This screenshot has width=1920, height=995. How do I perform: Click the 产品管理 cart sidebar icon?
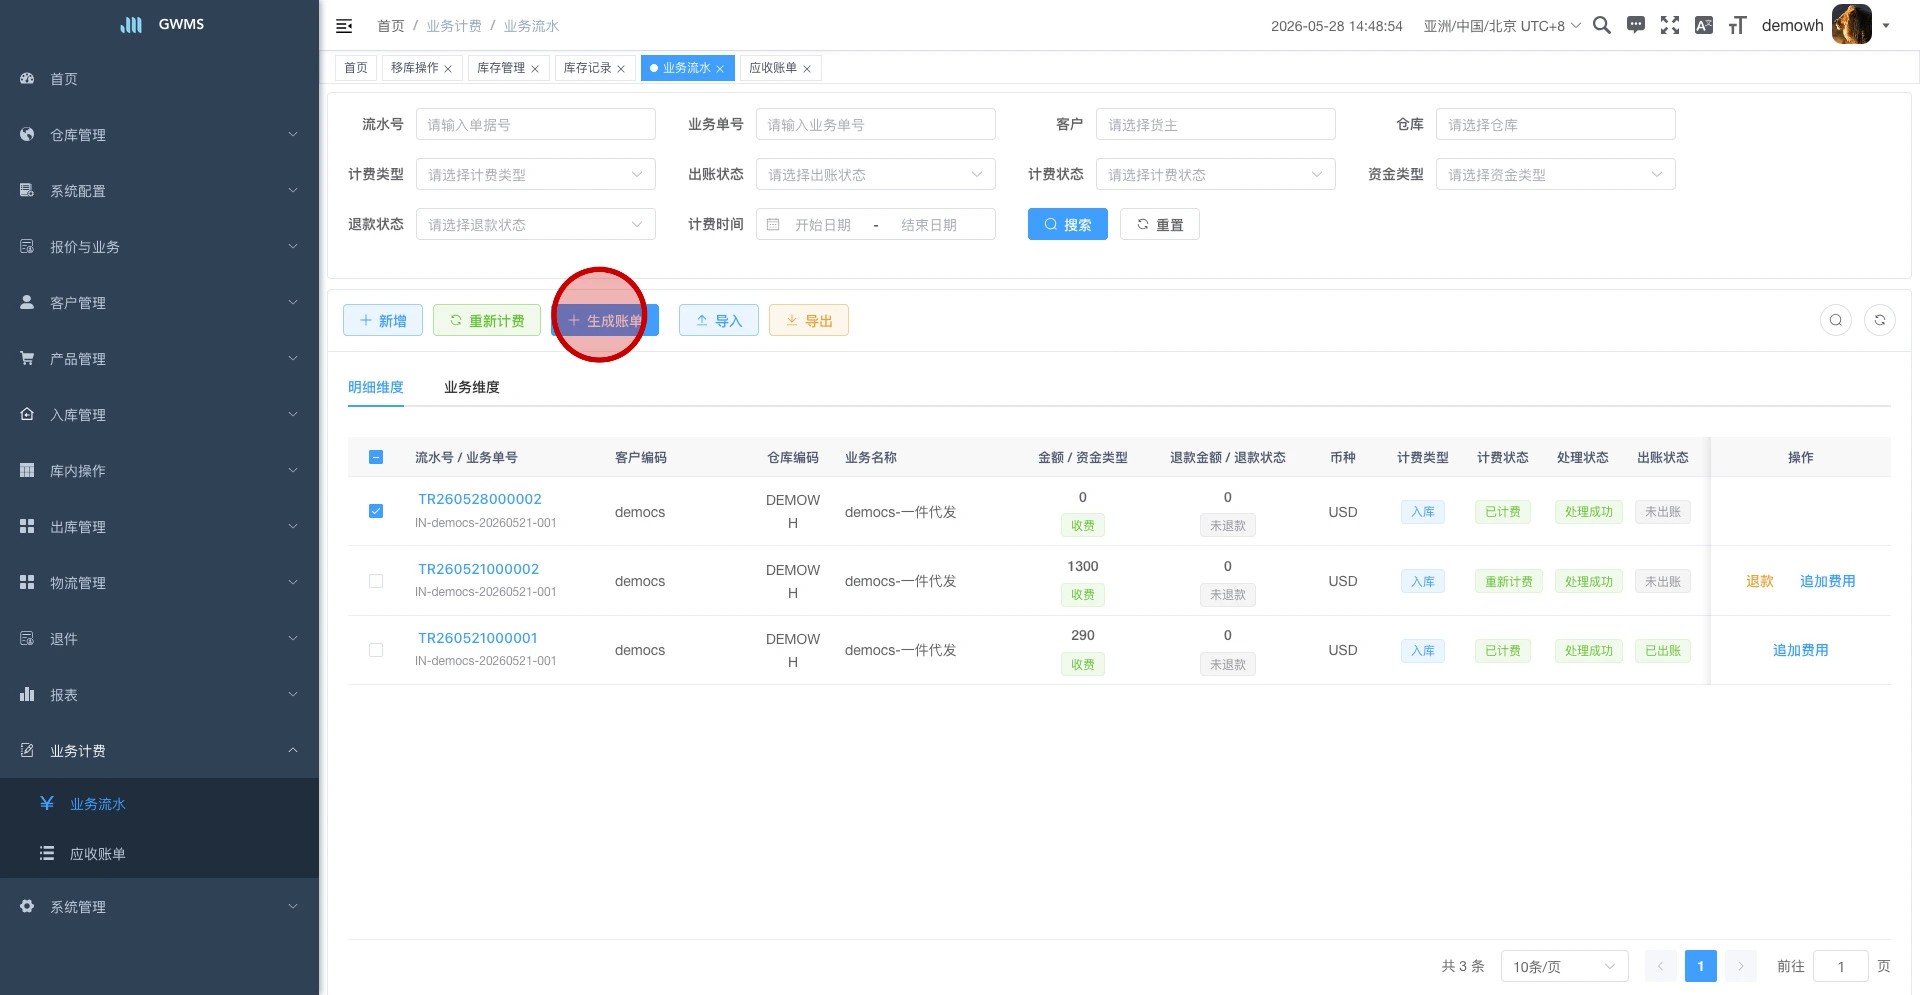[x=27, y=358]
